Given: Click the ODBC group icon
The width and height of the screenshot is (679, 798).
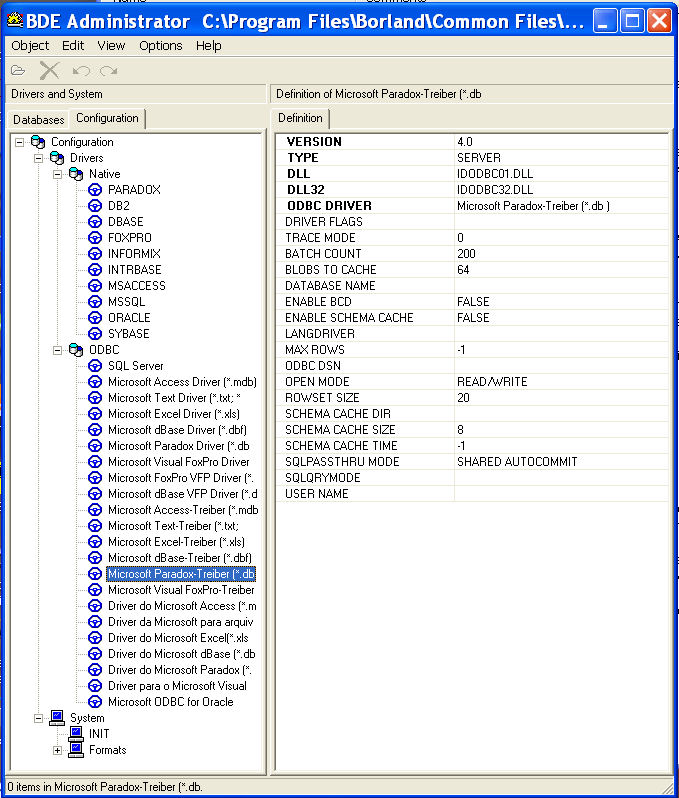Looking at the screenshot, I should tap(76, 350).
